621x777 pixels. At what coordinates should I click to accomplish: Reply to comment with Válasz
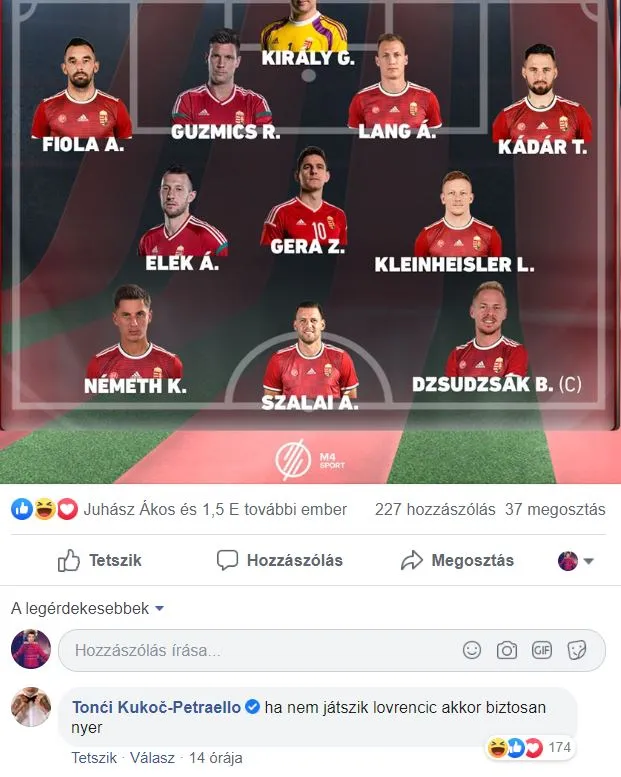(152, 758)
